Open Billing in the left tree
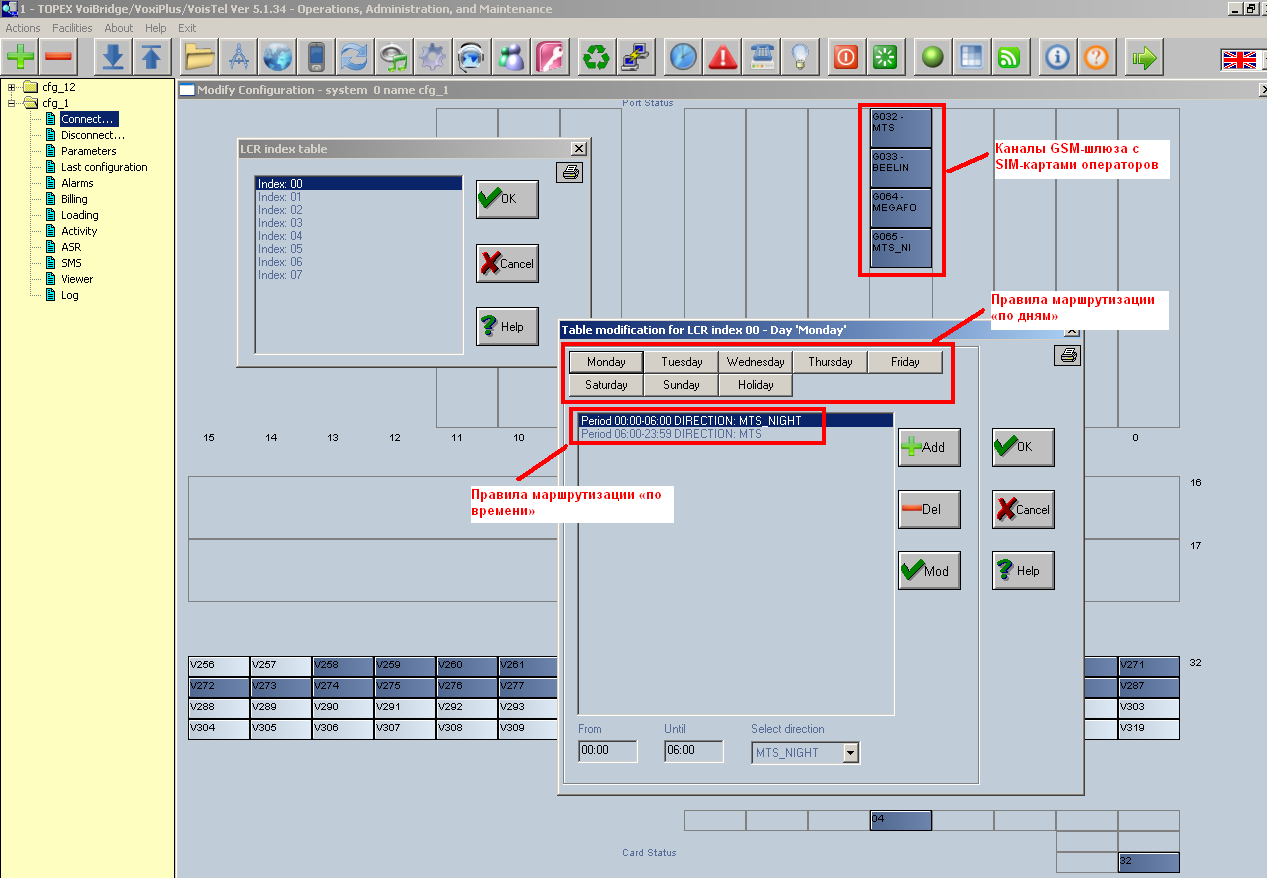Screen dimensions: 1267x878 coord(74,199)
